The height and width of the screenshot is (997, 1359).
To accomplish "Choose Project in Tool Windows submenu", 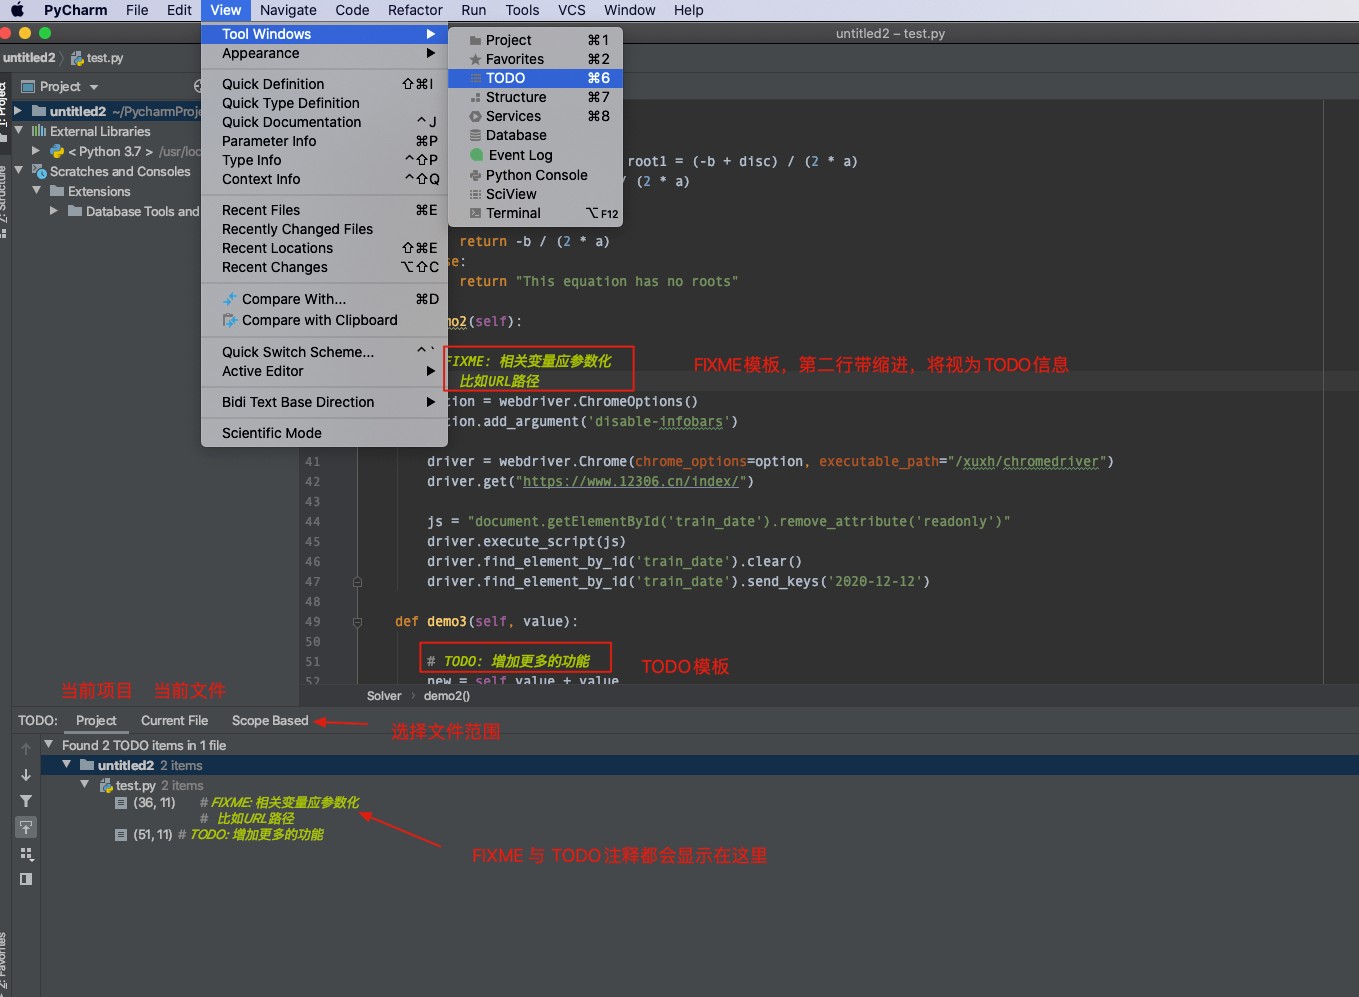I will pyautogui.click(x=535, y=40).
